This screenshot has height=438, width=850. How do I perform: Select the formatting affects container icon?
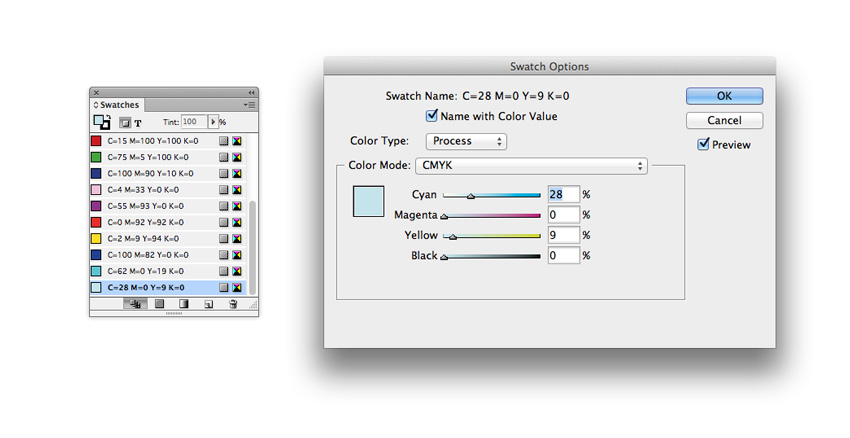(x=125, y=122)
